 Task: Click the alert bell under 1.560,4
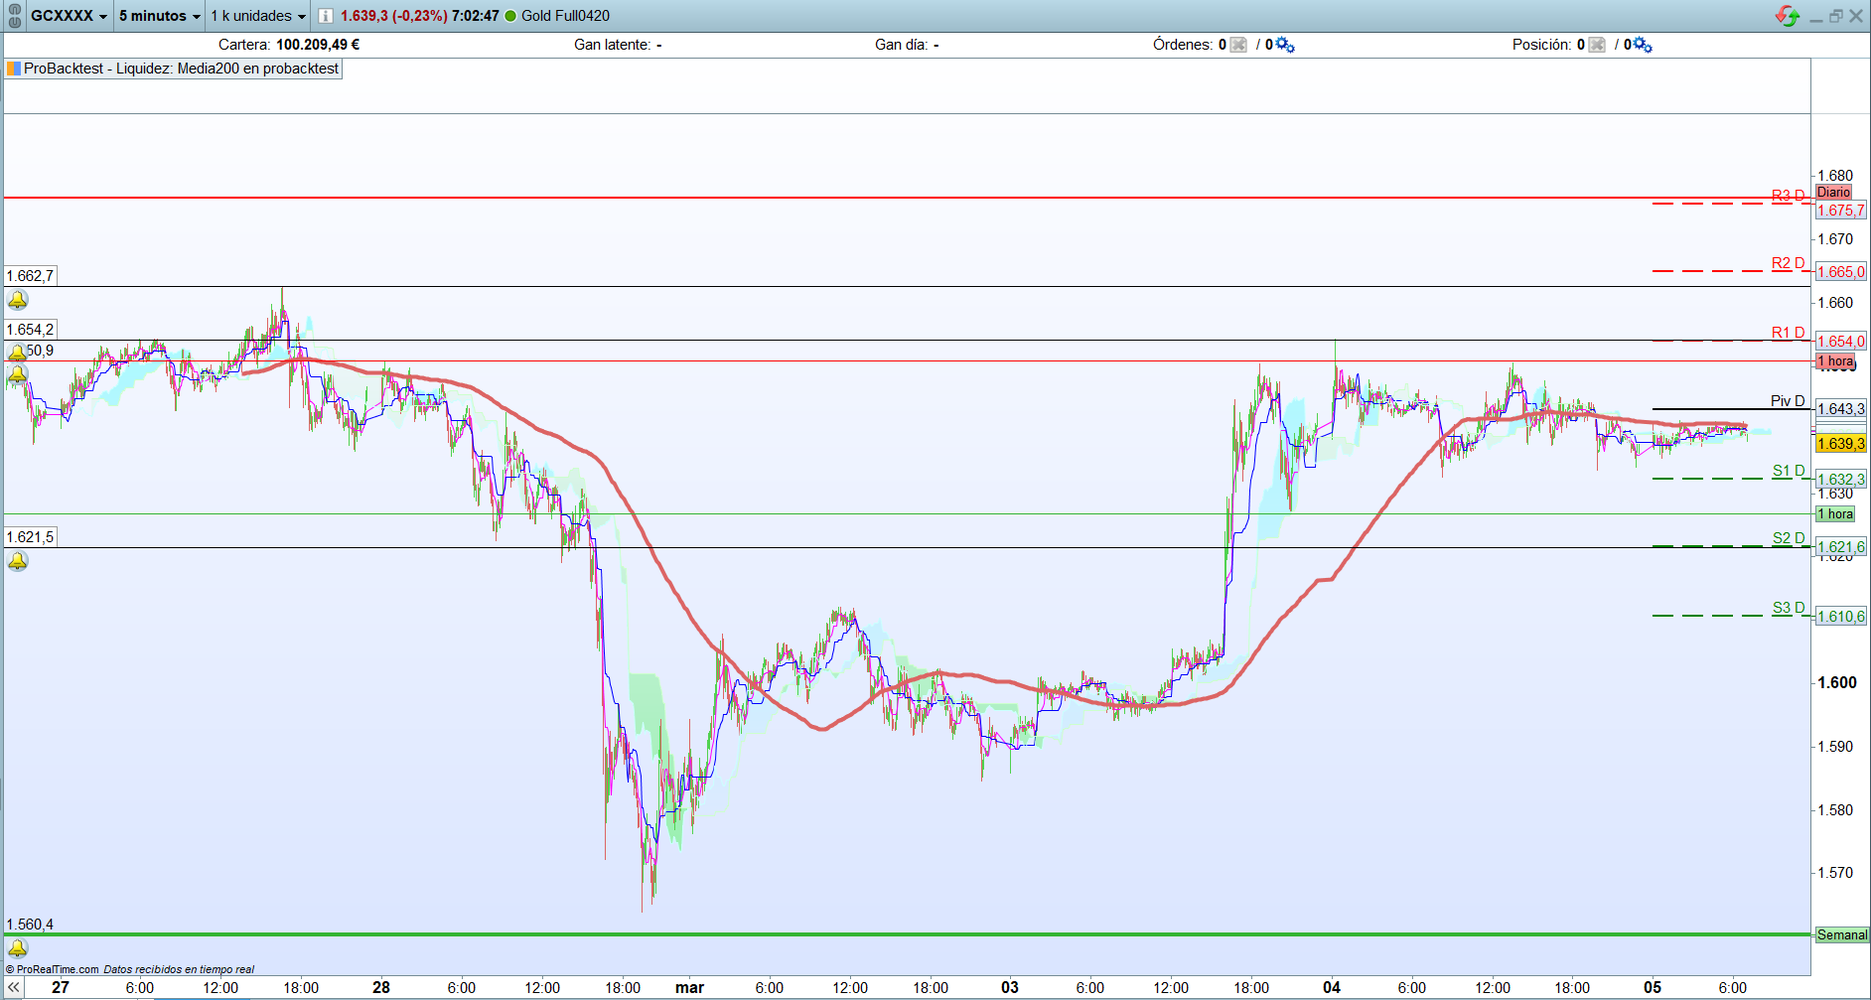click(x=18, y=948)
